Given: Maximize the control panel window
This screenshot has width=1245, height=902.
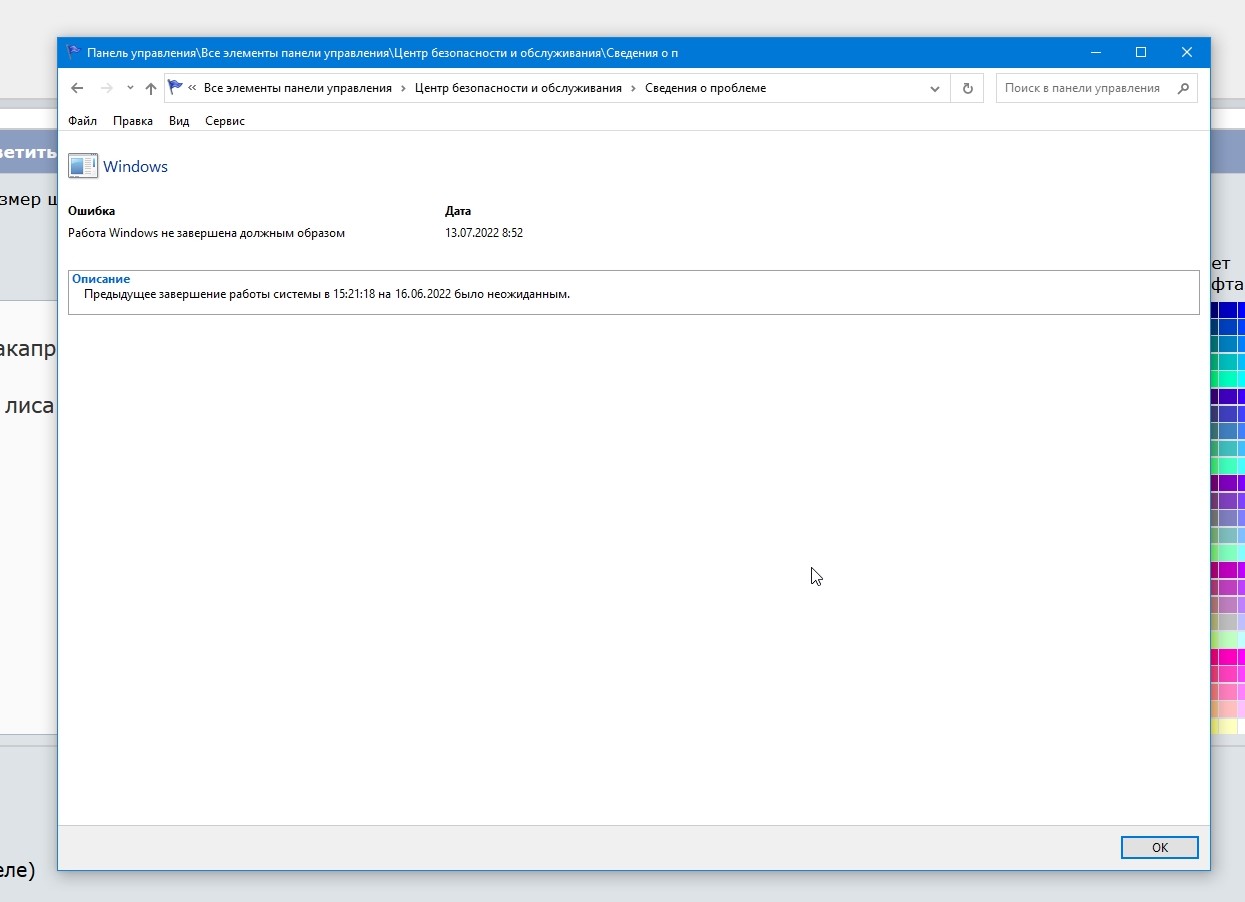Looking at the screenshot, I should (x=1141, y=52).
